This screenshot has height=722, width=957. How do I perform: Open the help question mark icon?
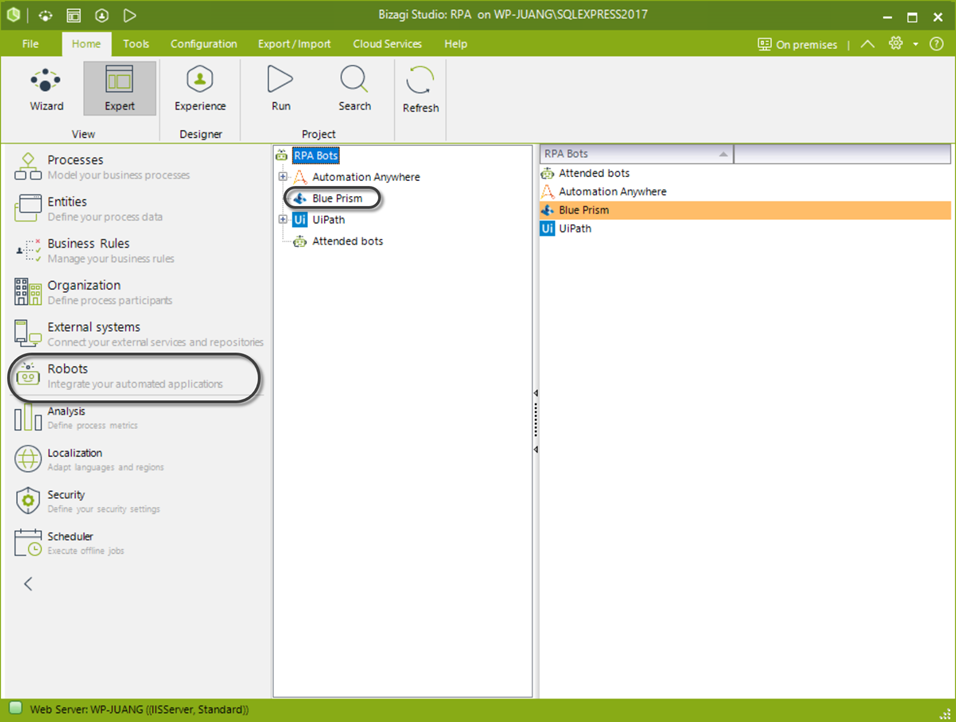(936, 44)
